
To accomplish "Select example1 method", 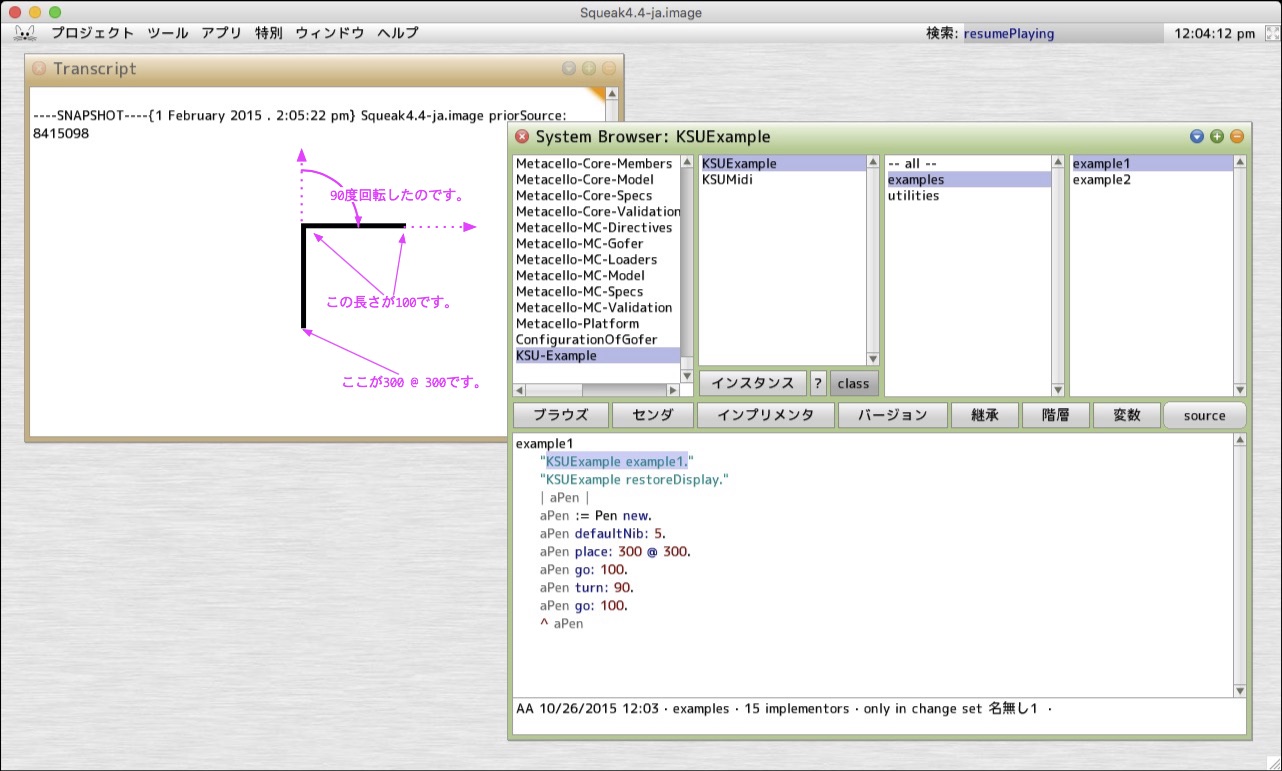I will tap(1152, 164).
